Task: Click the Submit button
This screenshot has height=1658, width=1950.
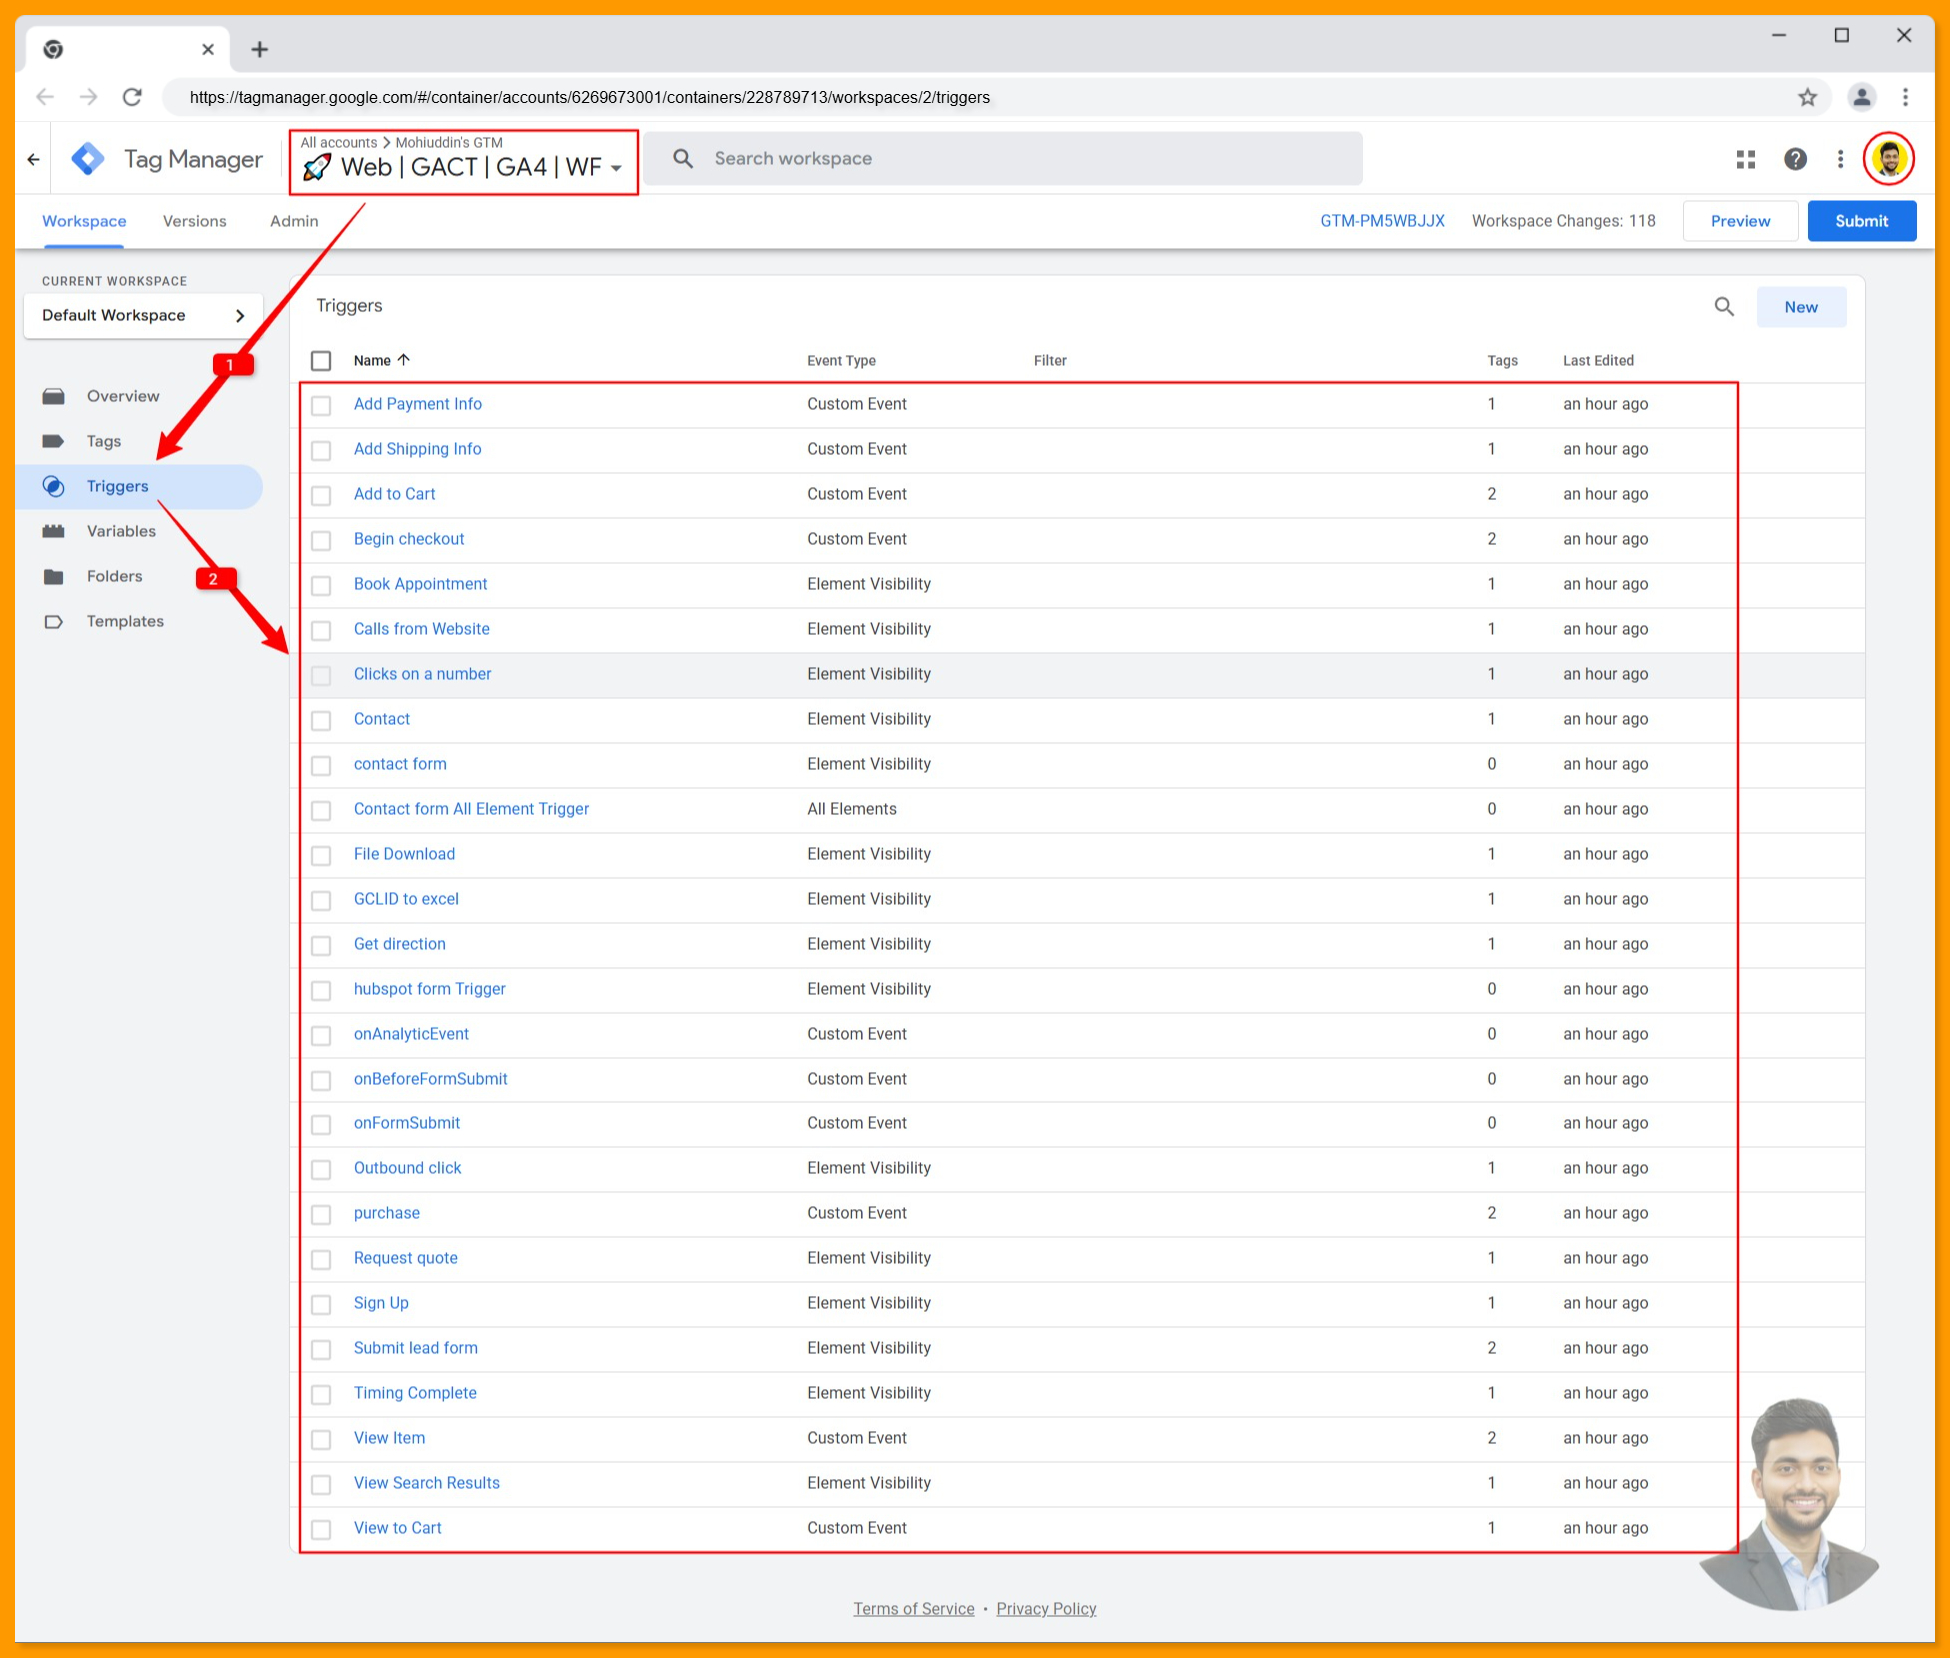Action: [1861, 221]
